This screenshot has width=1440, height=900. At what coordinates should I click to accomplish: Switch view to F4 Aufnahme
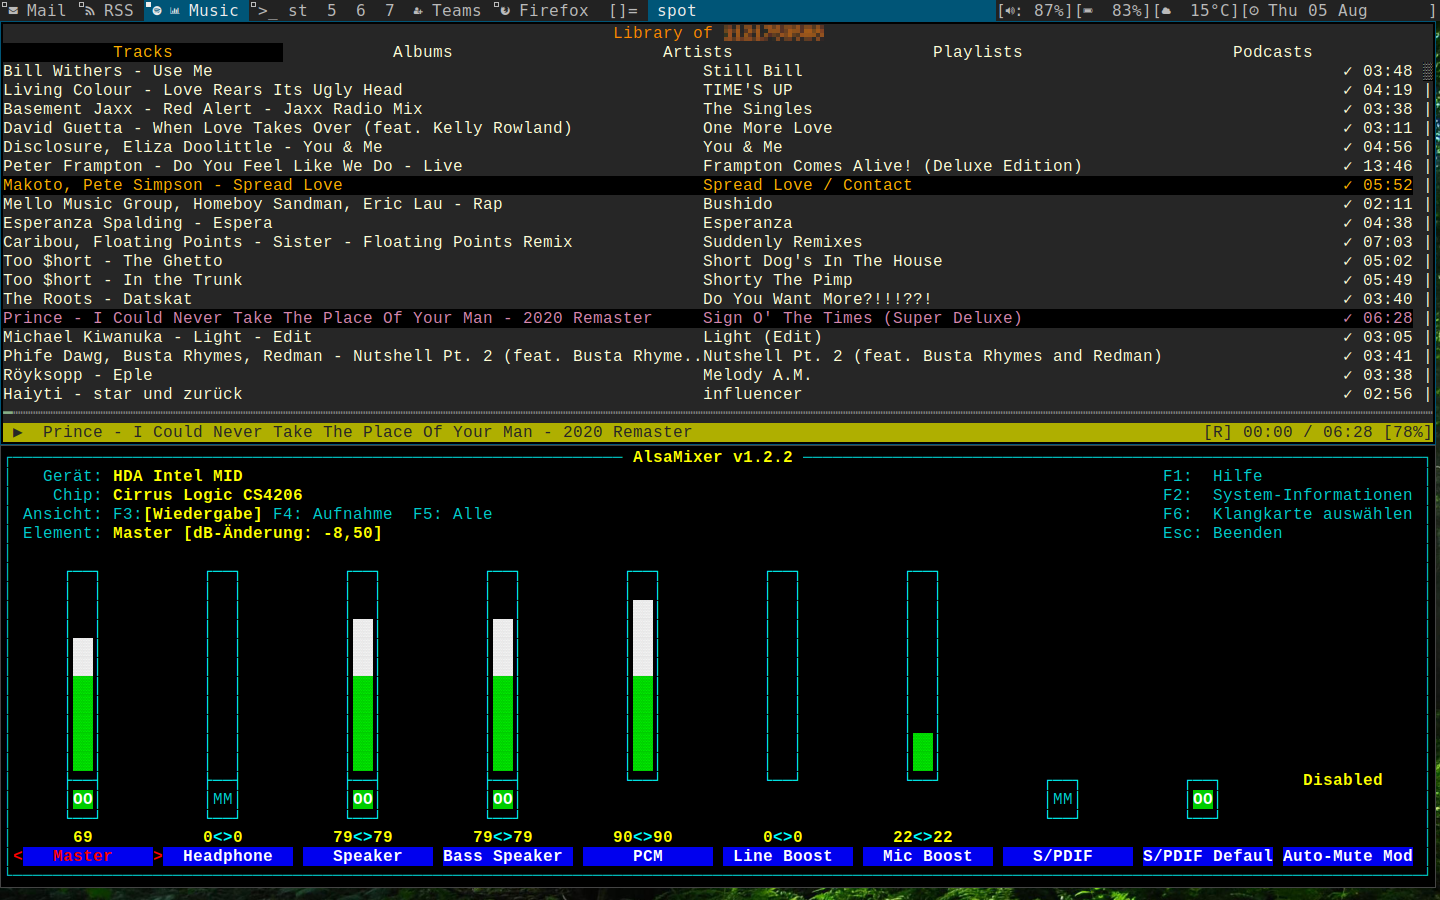coord(332,514)
